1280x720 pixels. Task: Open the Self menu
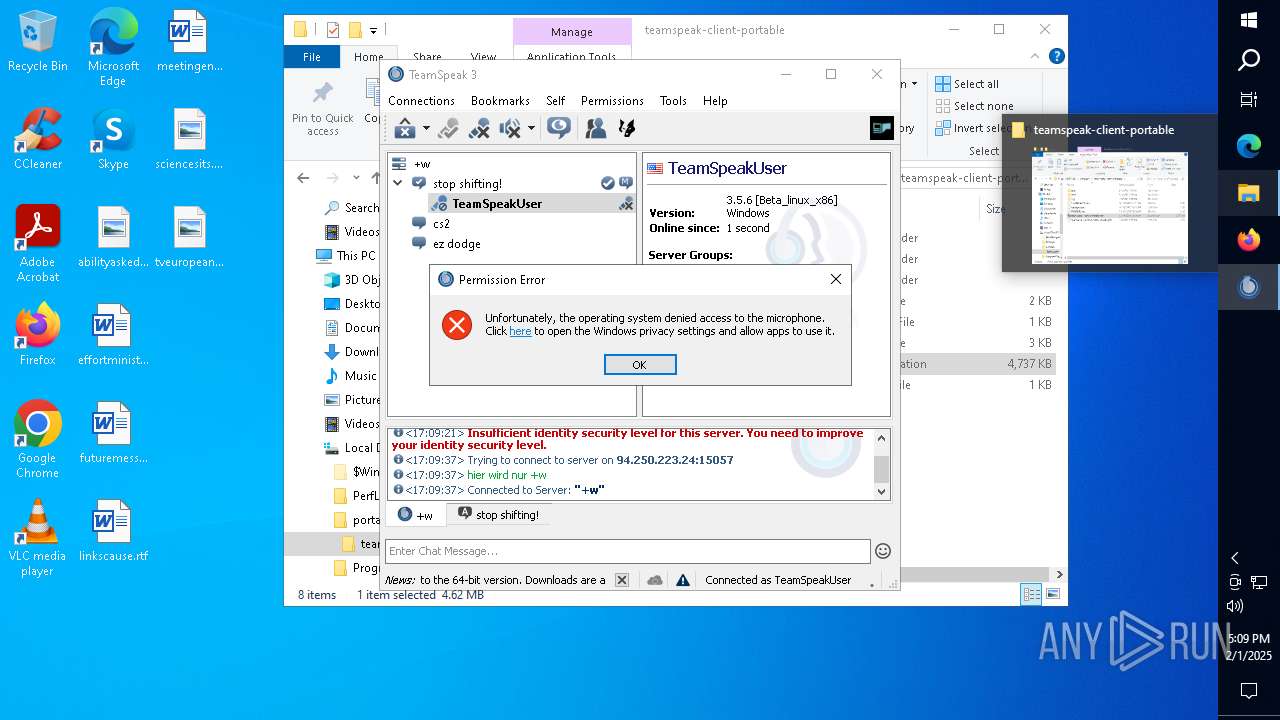click(x=556, y=101)
